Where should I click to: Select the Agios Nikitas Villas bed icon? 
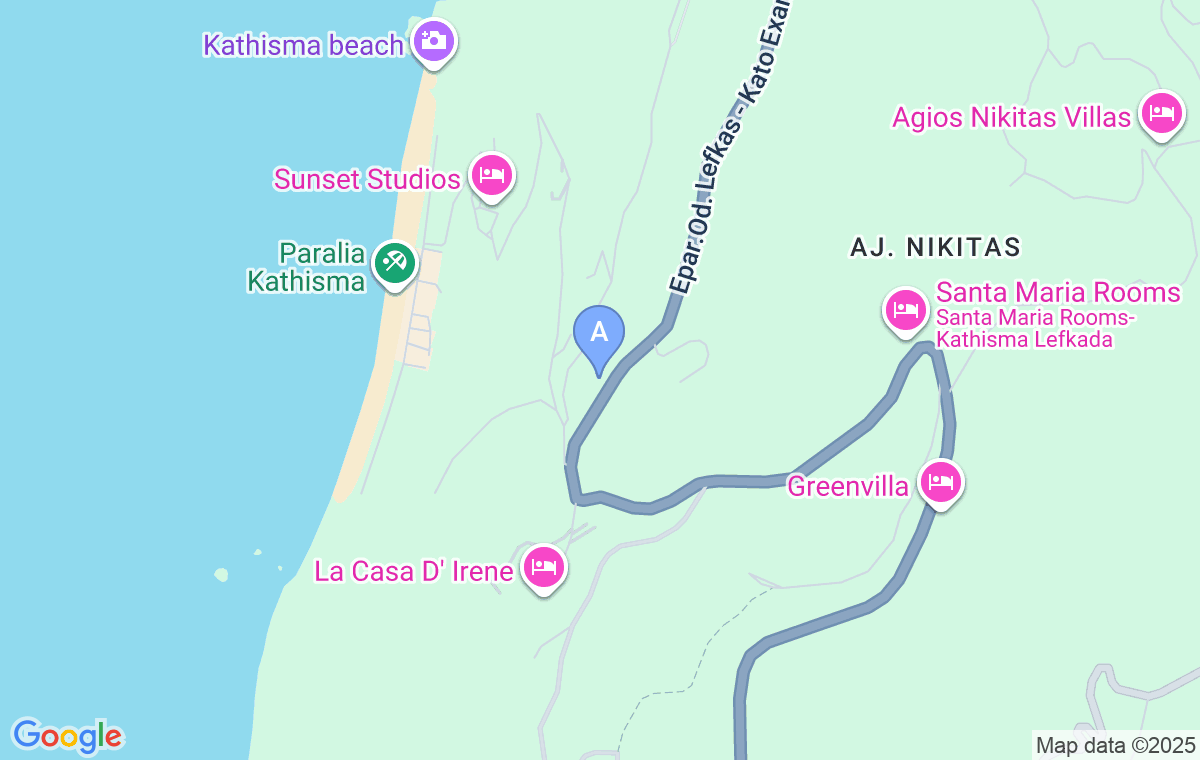click(x=1160, y=116)
